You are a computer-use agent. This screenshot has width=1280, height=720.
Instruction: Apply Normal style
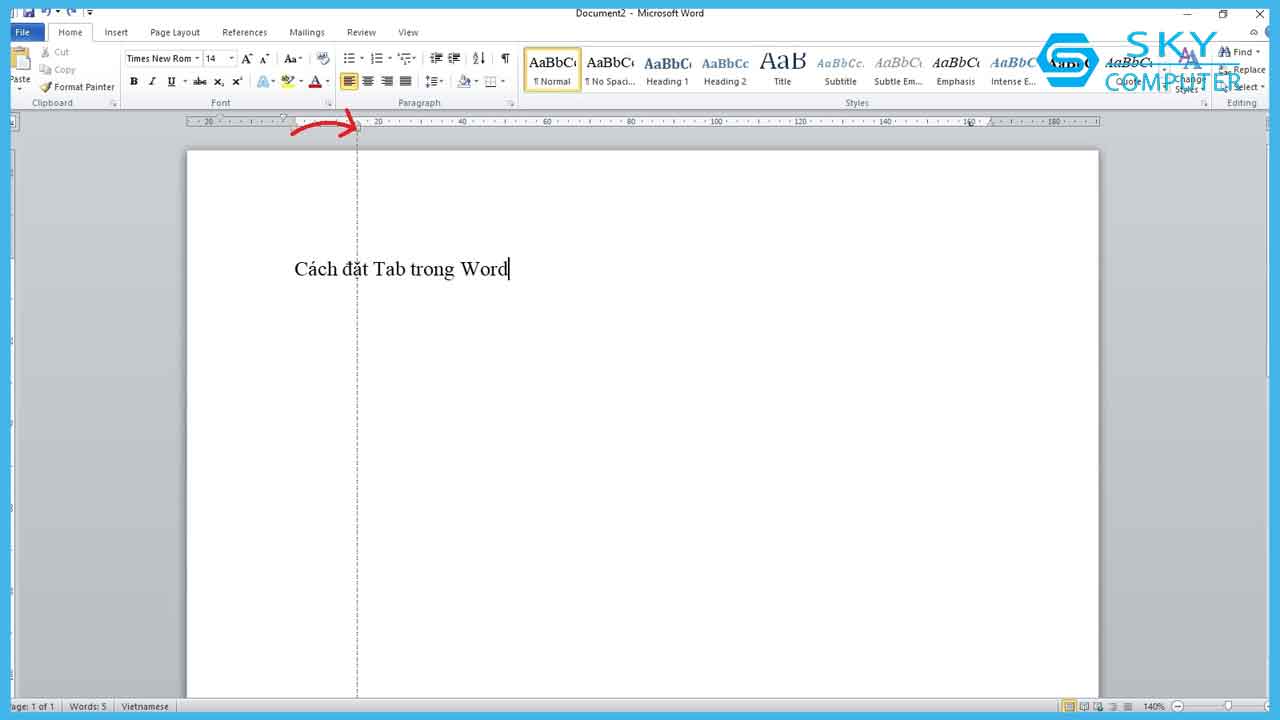point(552,70)
